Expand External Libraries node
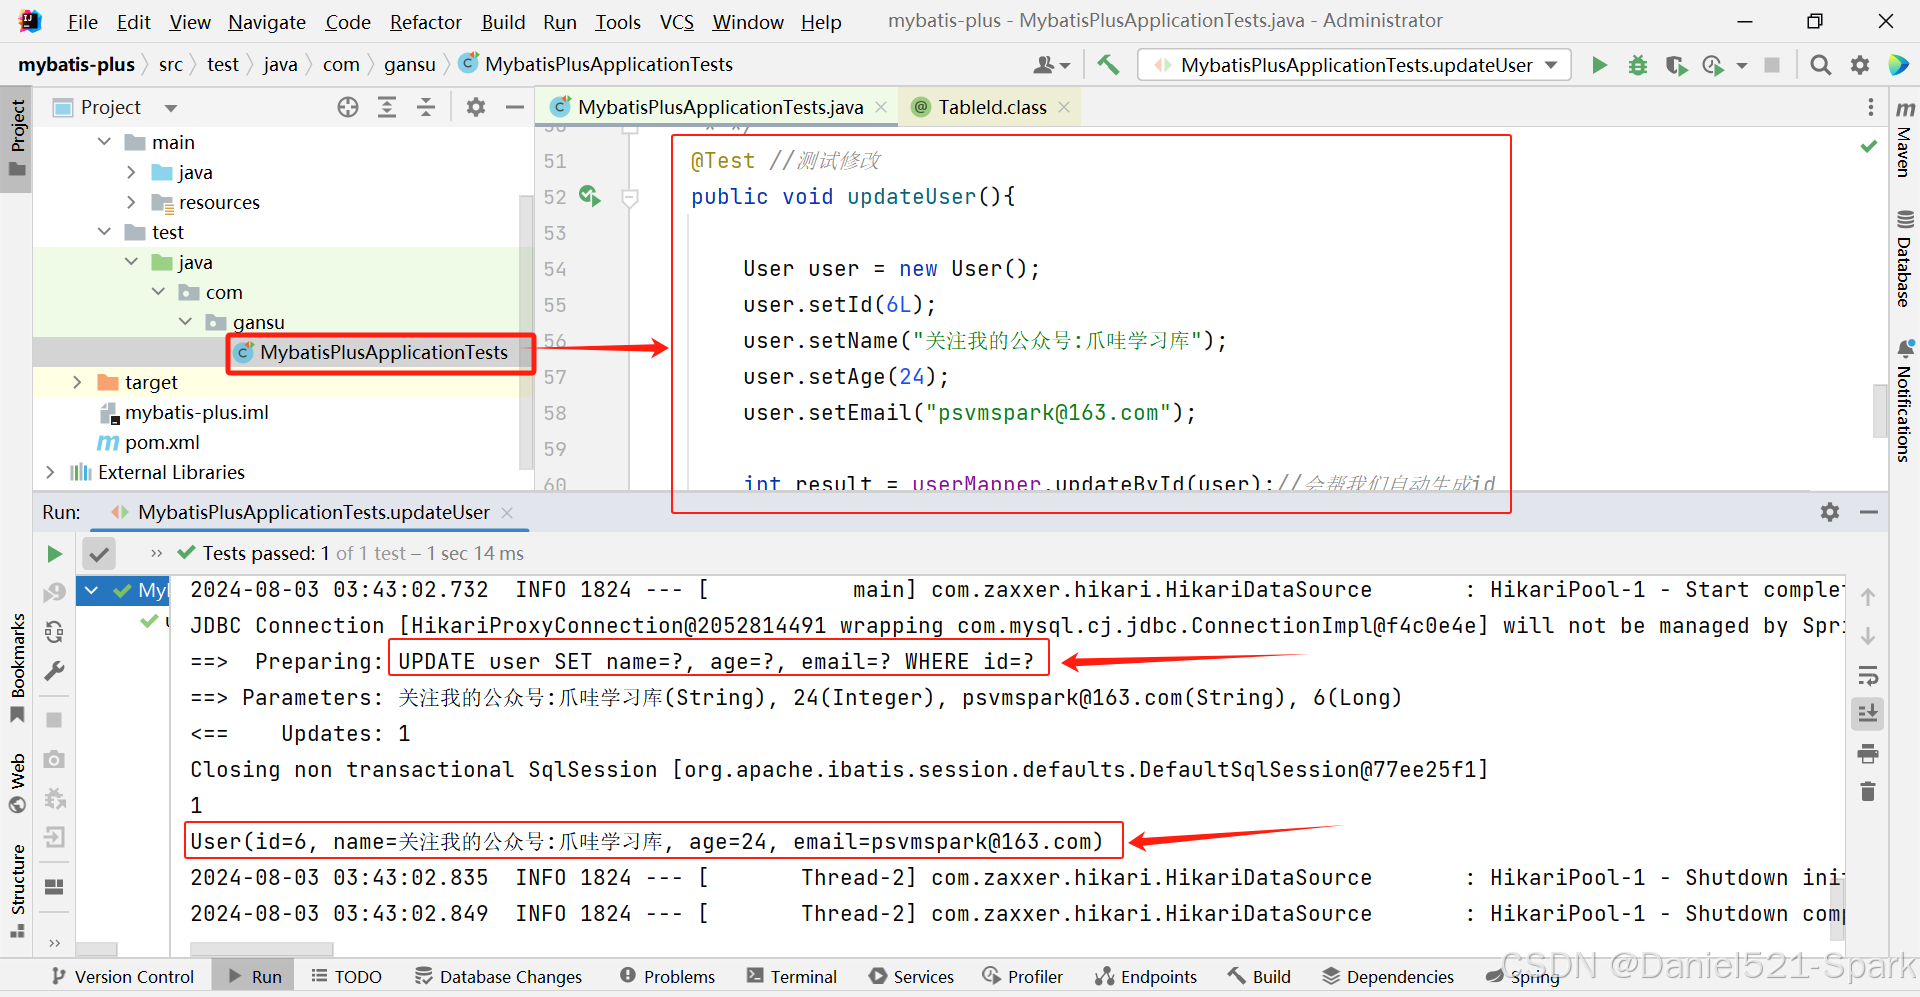 (50, 472)
